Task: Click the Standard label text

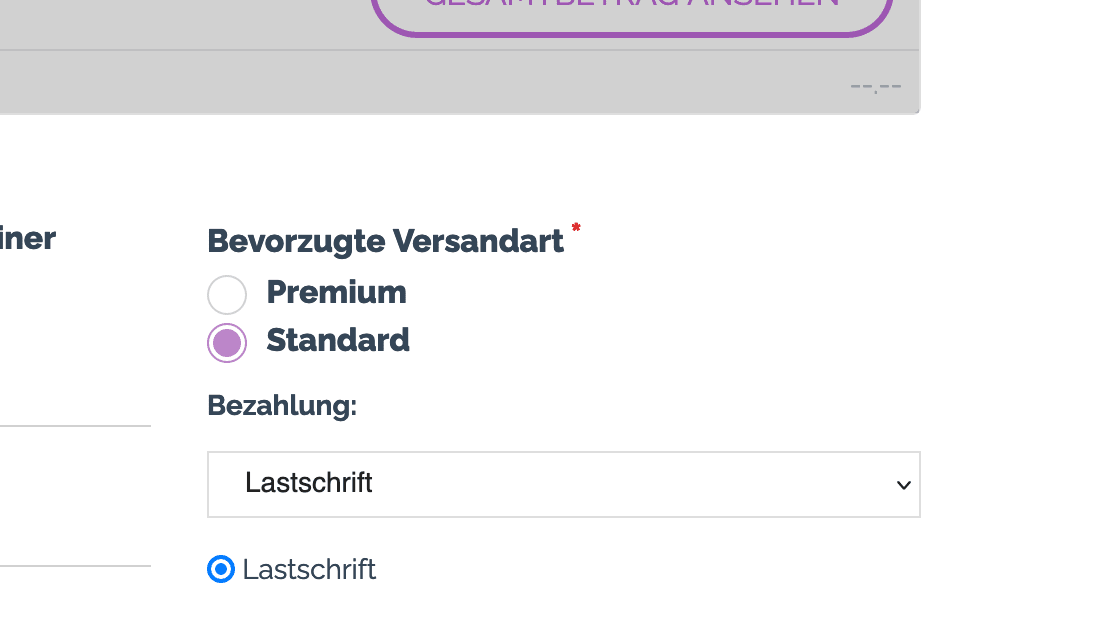Action: click(x=338, y=340)
